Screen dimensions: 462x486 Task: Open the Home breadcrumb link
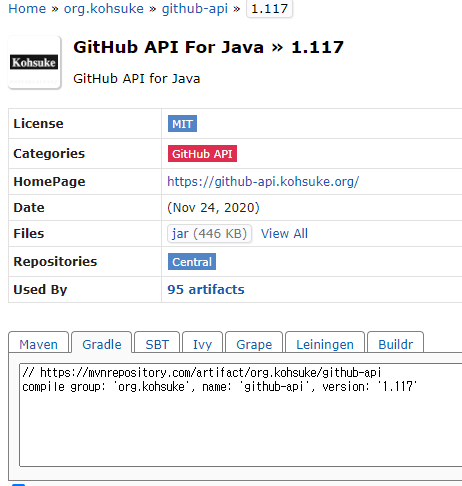(27, 9)
